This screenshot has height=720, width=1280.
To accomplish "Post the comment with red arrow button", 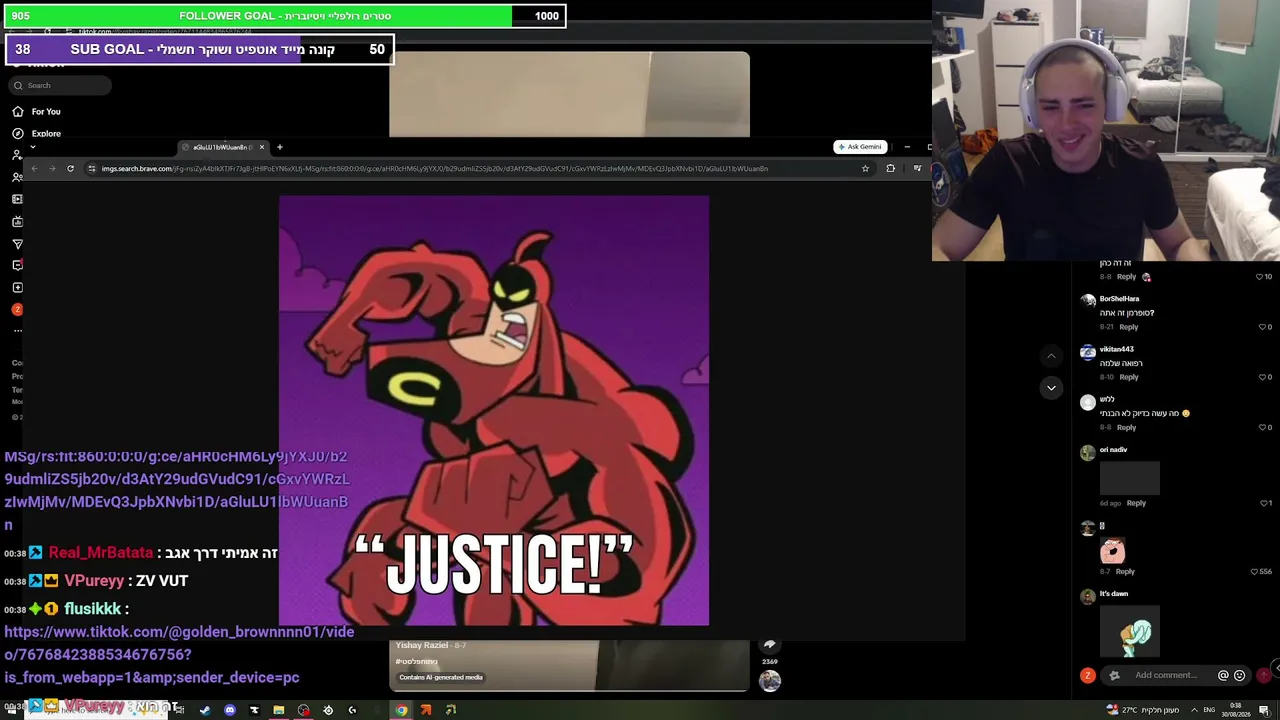I will [1264, 676].
